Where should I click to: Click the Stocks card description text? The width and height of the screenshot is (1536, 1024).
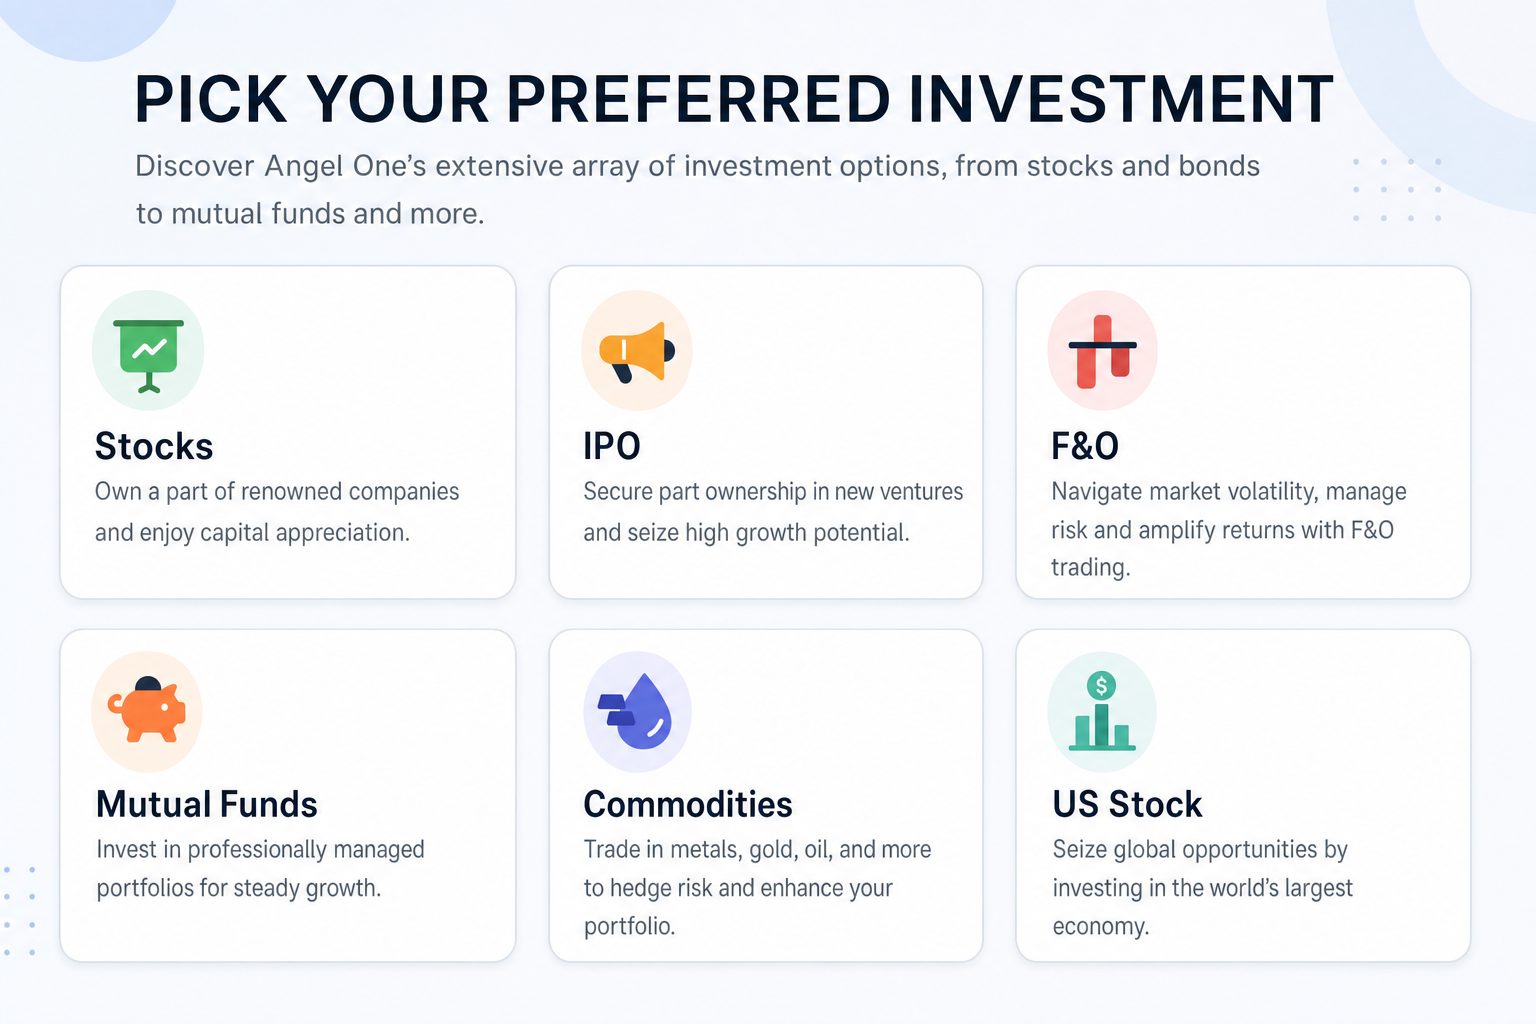277,512
